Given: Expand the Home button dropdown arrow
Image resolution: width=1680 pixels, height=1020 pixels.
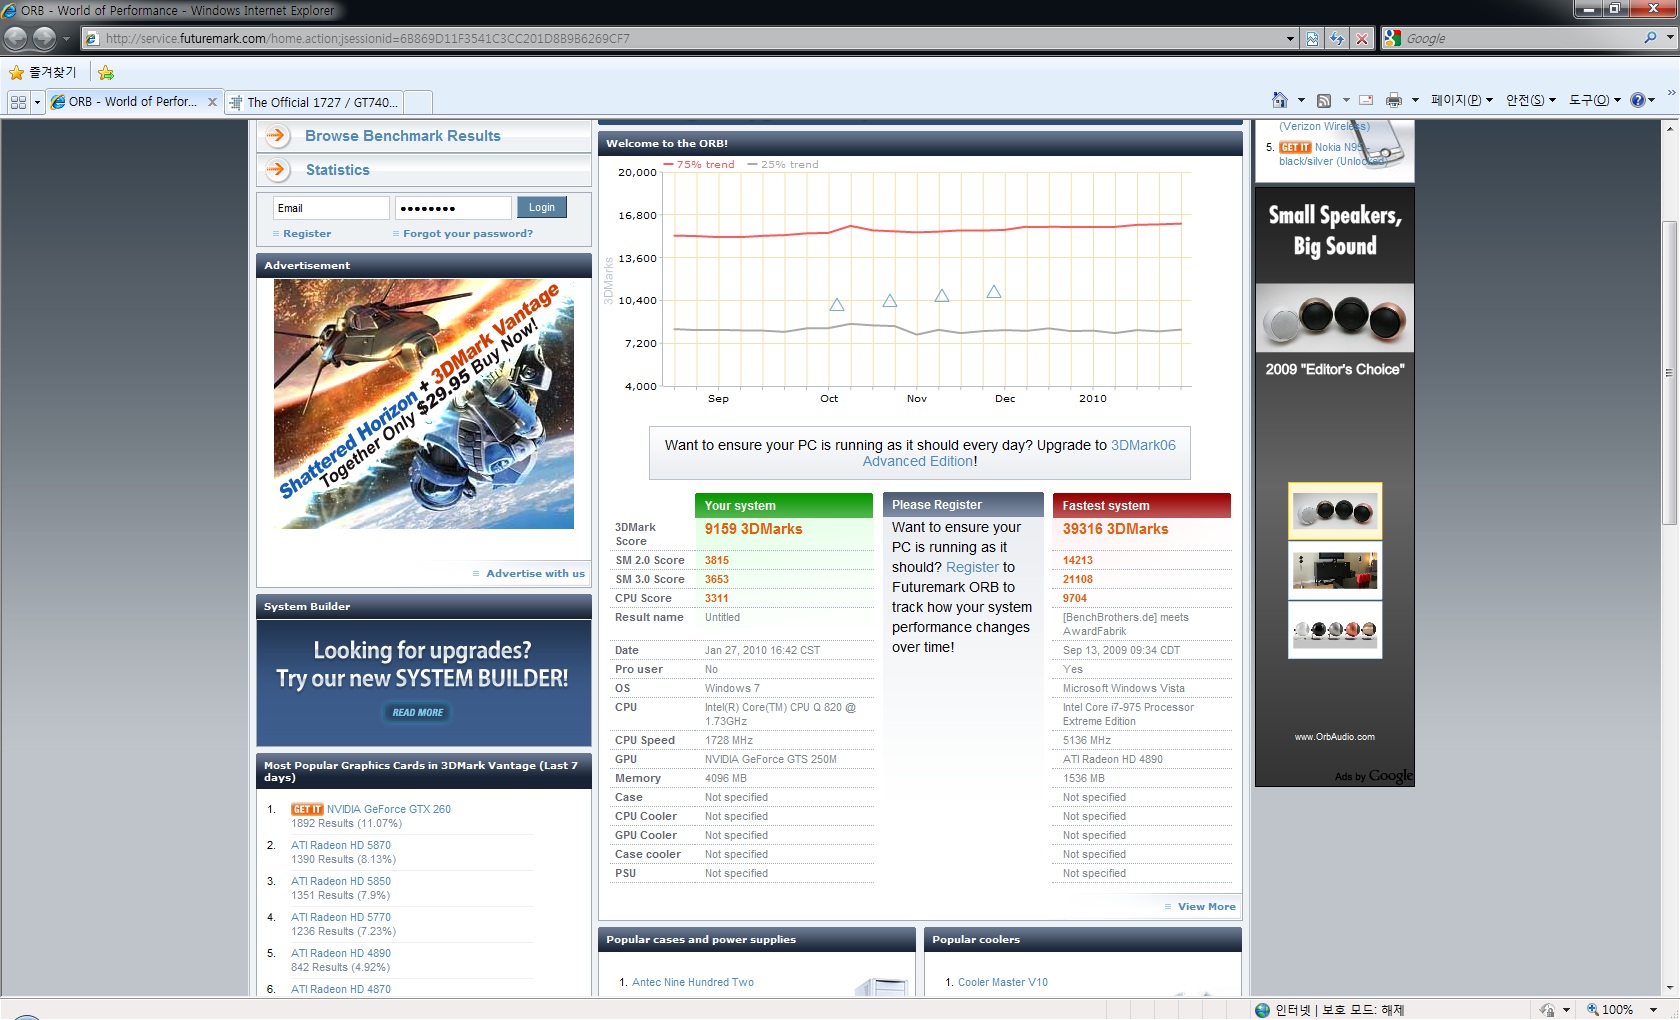Looking at the screenshot, I should (x=1301, y=100).
